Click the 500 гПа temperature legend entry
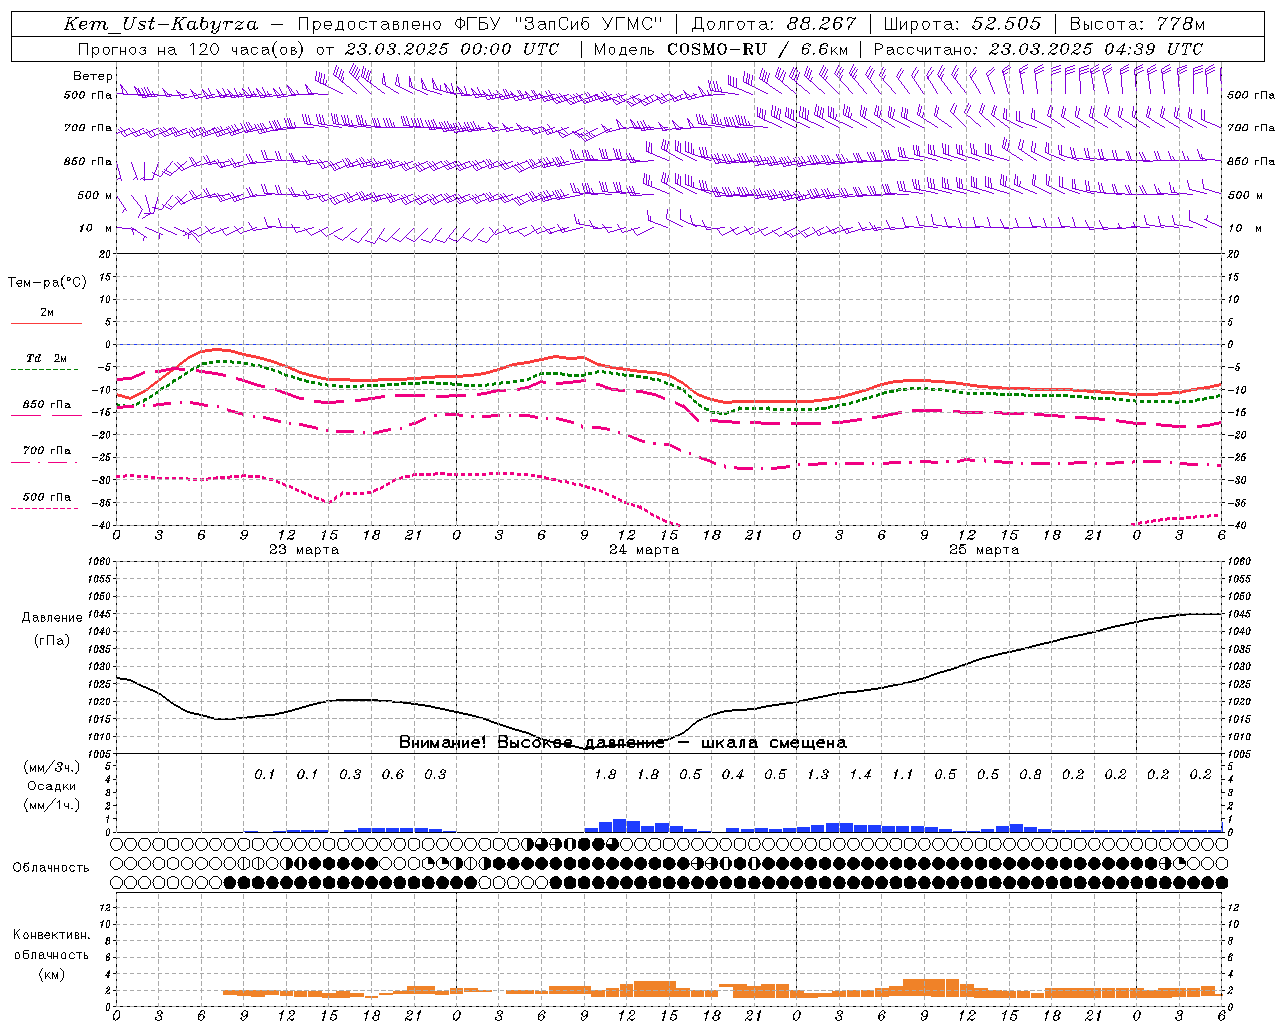This screenshot has width=1280, height=1024. coord(47,497)
